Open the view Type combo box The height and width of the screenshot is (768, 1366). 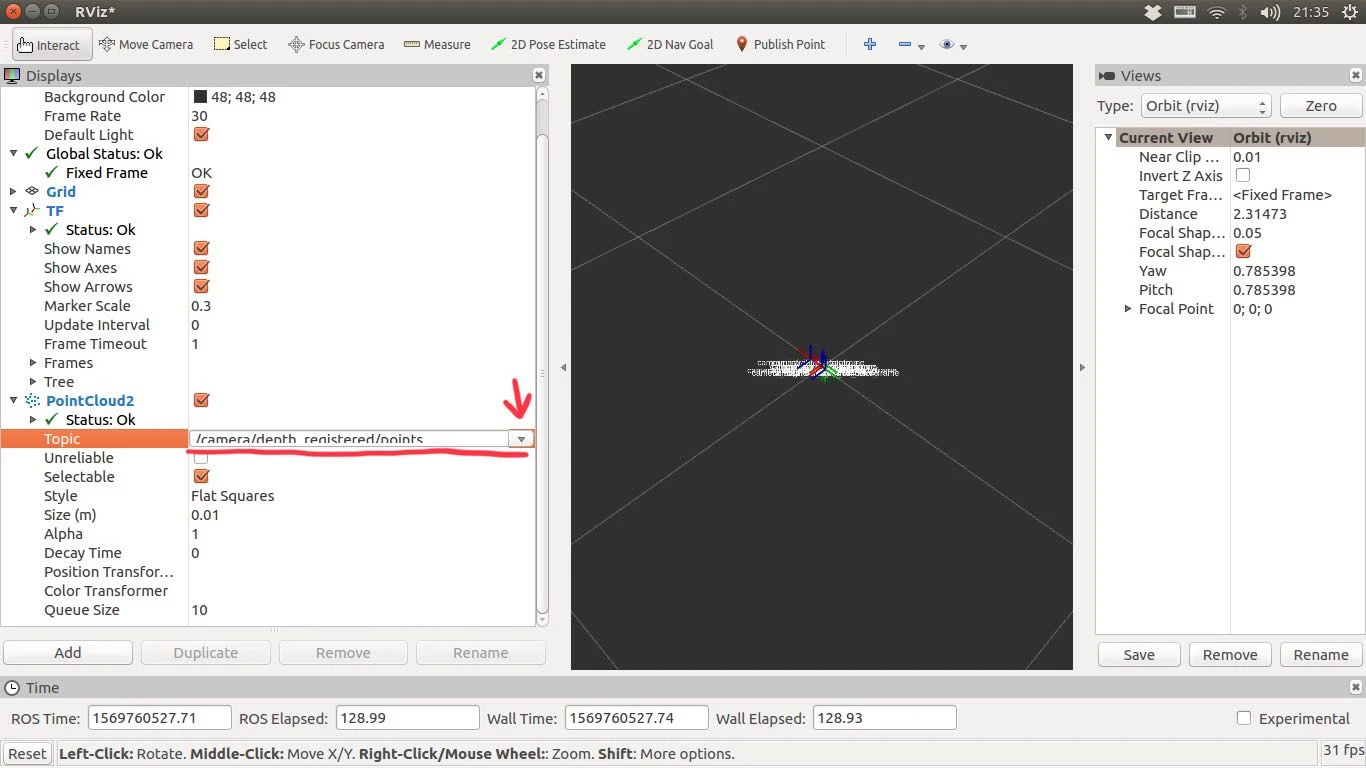pos(1206,106)
